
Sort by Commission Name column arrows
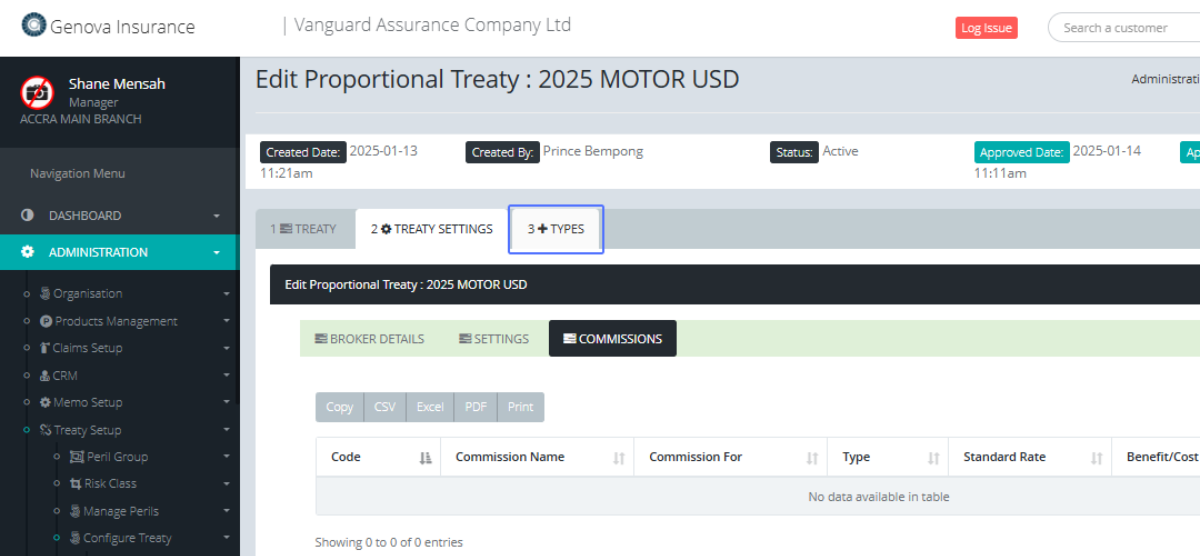pyautogui.click(x=619, y=458)
